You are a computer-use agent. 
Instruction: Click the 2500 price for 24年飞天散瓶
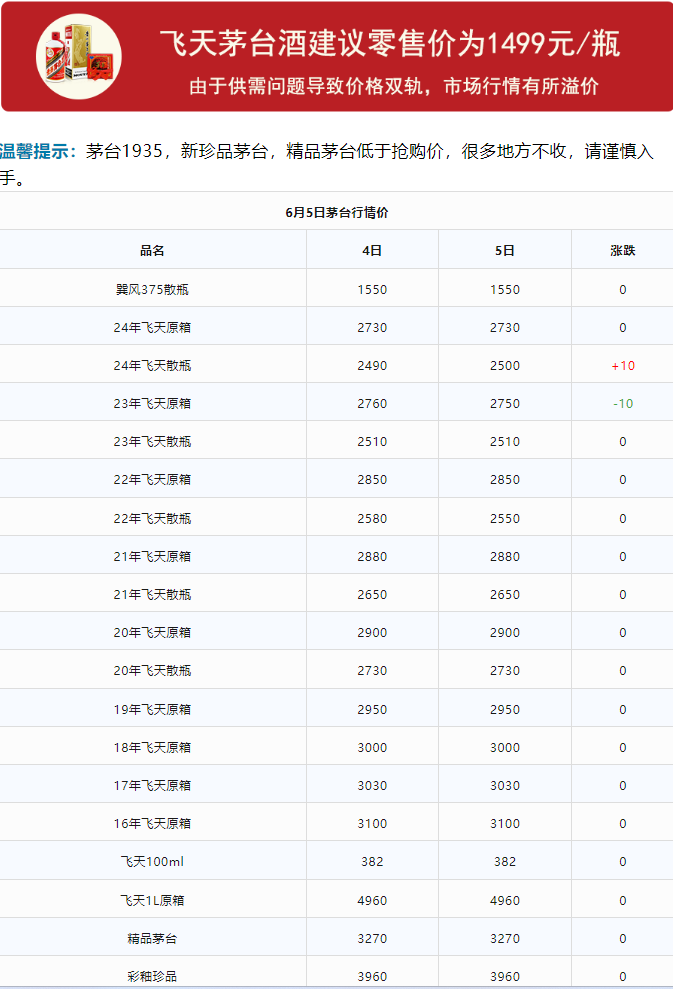(505, 366)
